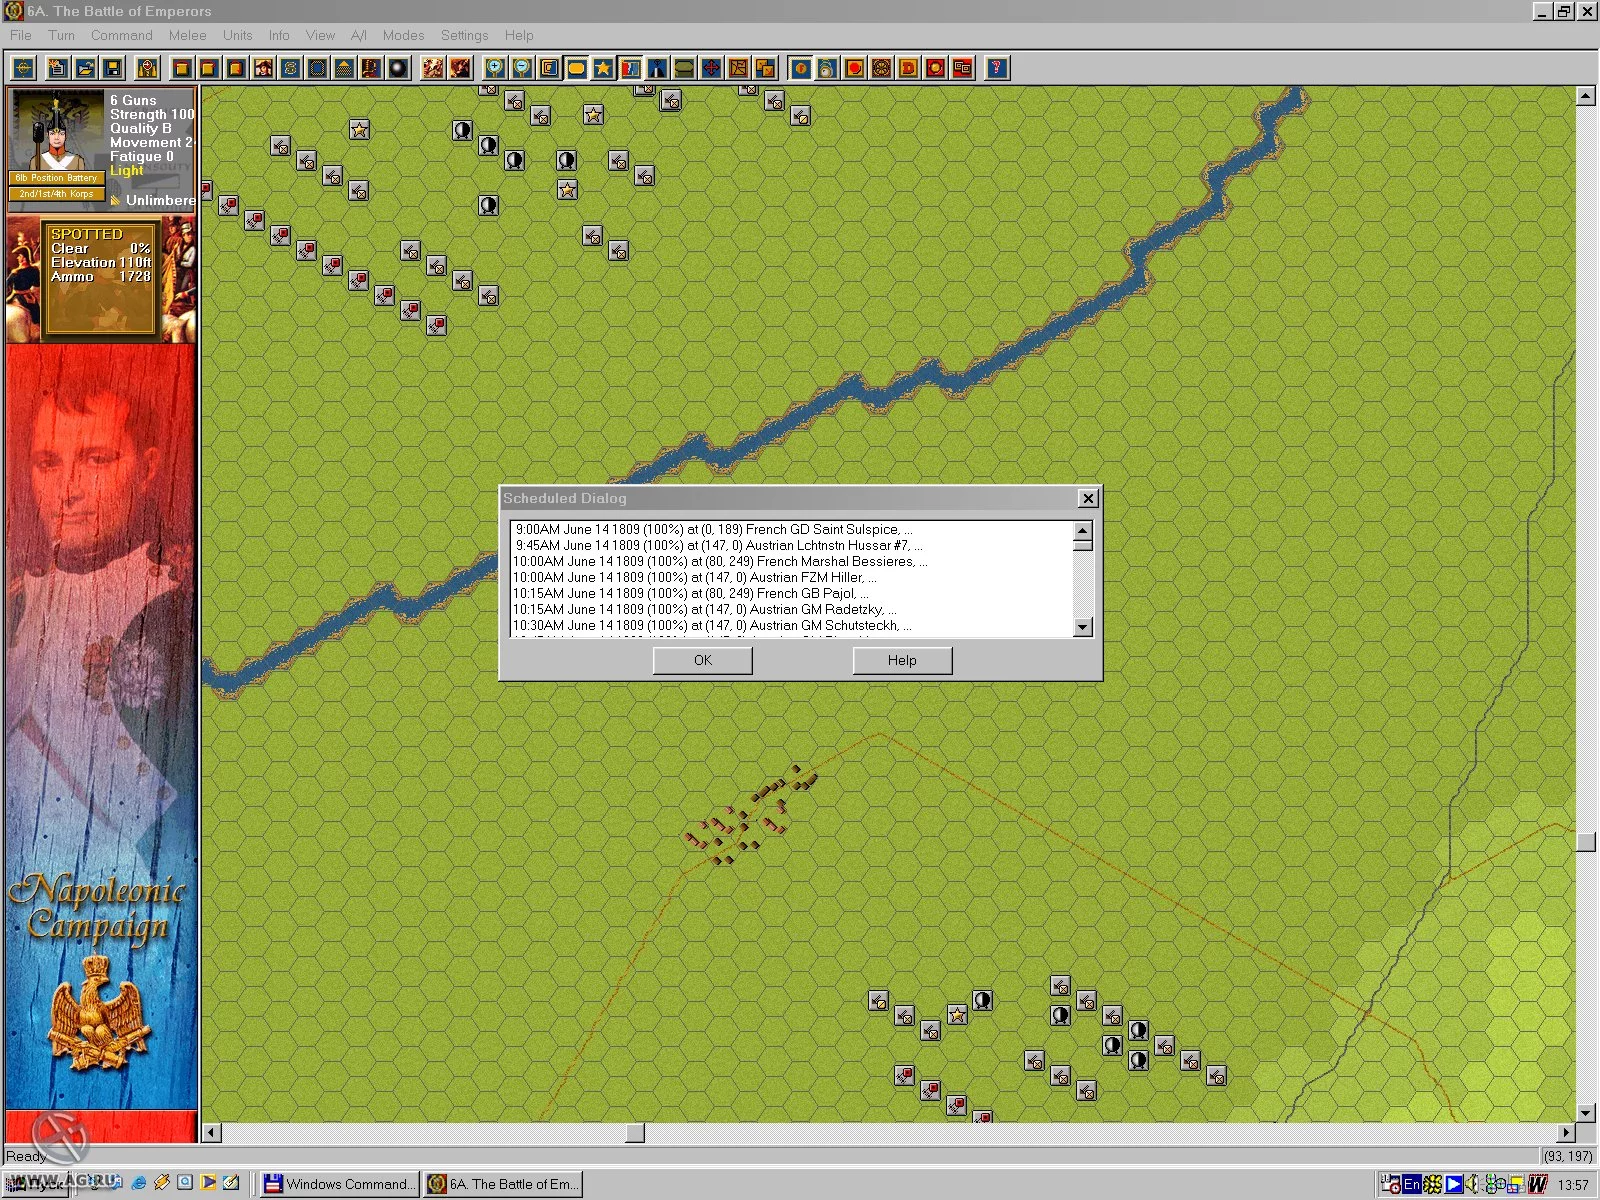Open the Command menu
This screenshot has width=1600, height=1200.
click(121, 35)
